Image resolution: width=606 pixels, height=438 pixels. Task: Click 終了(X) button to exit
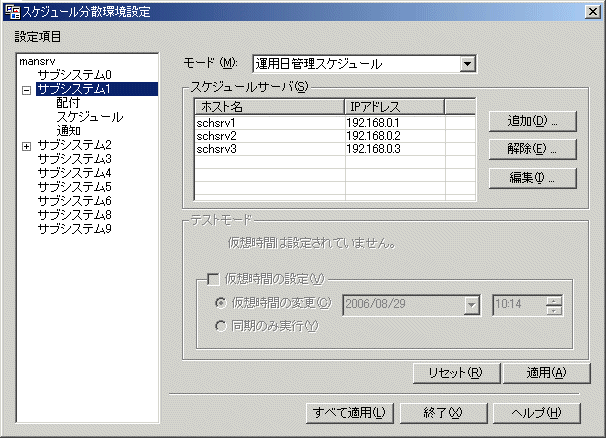[443, 413]
